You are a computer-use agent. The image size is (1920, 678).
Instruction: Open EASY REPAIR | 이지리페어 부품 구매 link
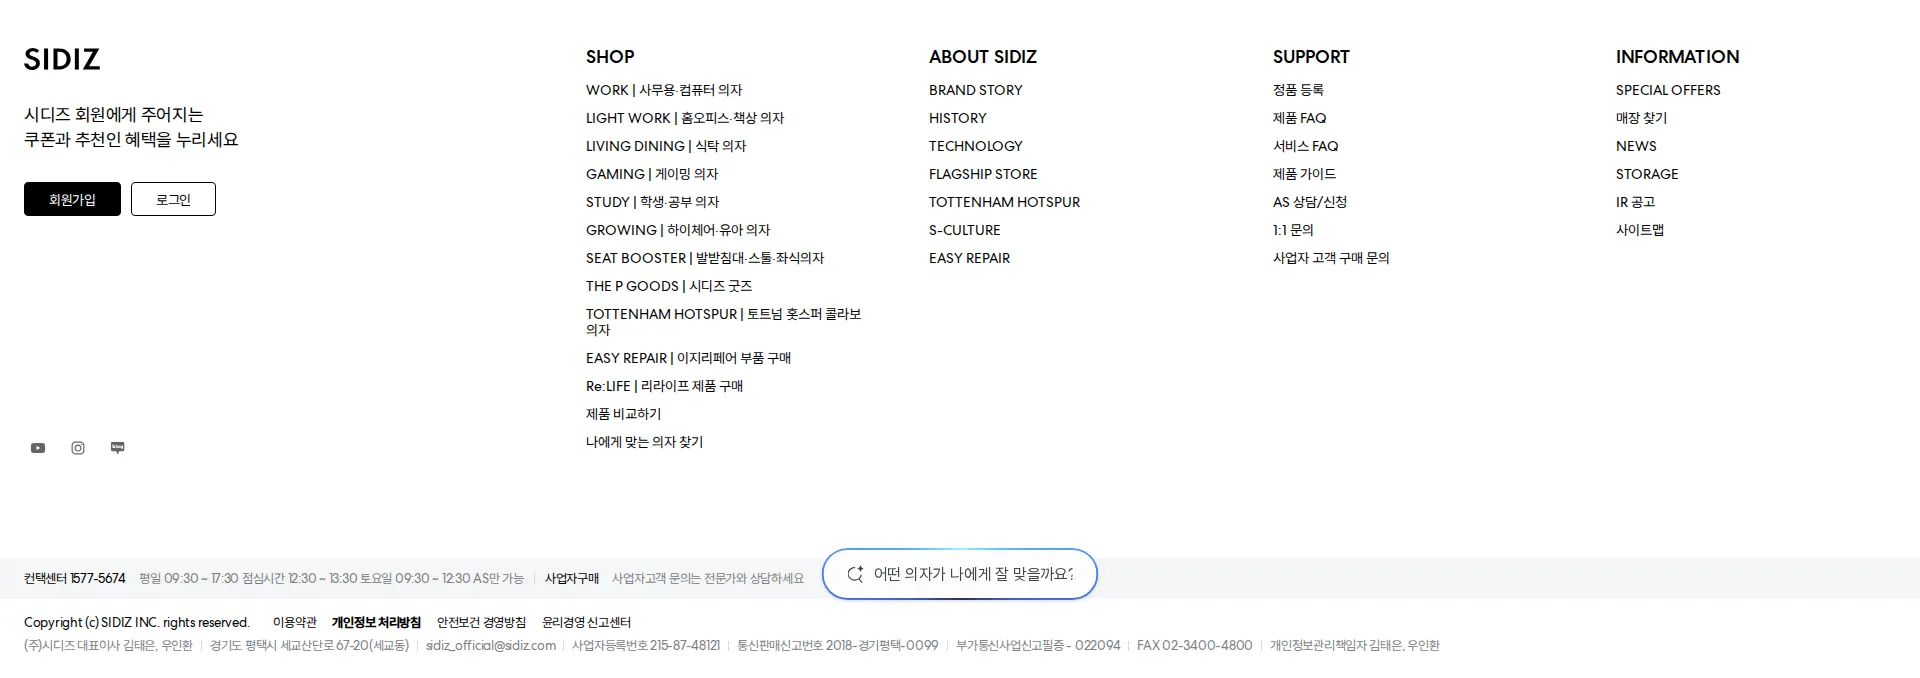tap(688, 358)
